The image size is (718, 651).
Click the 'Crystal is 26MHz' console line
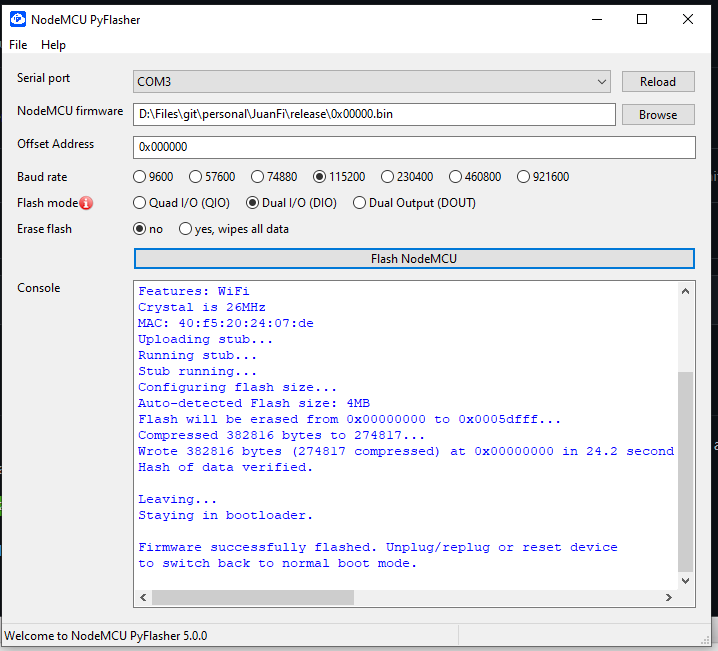tap(202, 307)
